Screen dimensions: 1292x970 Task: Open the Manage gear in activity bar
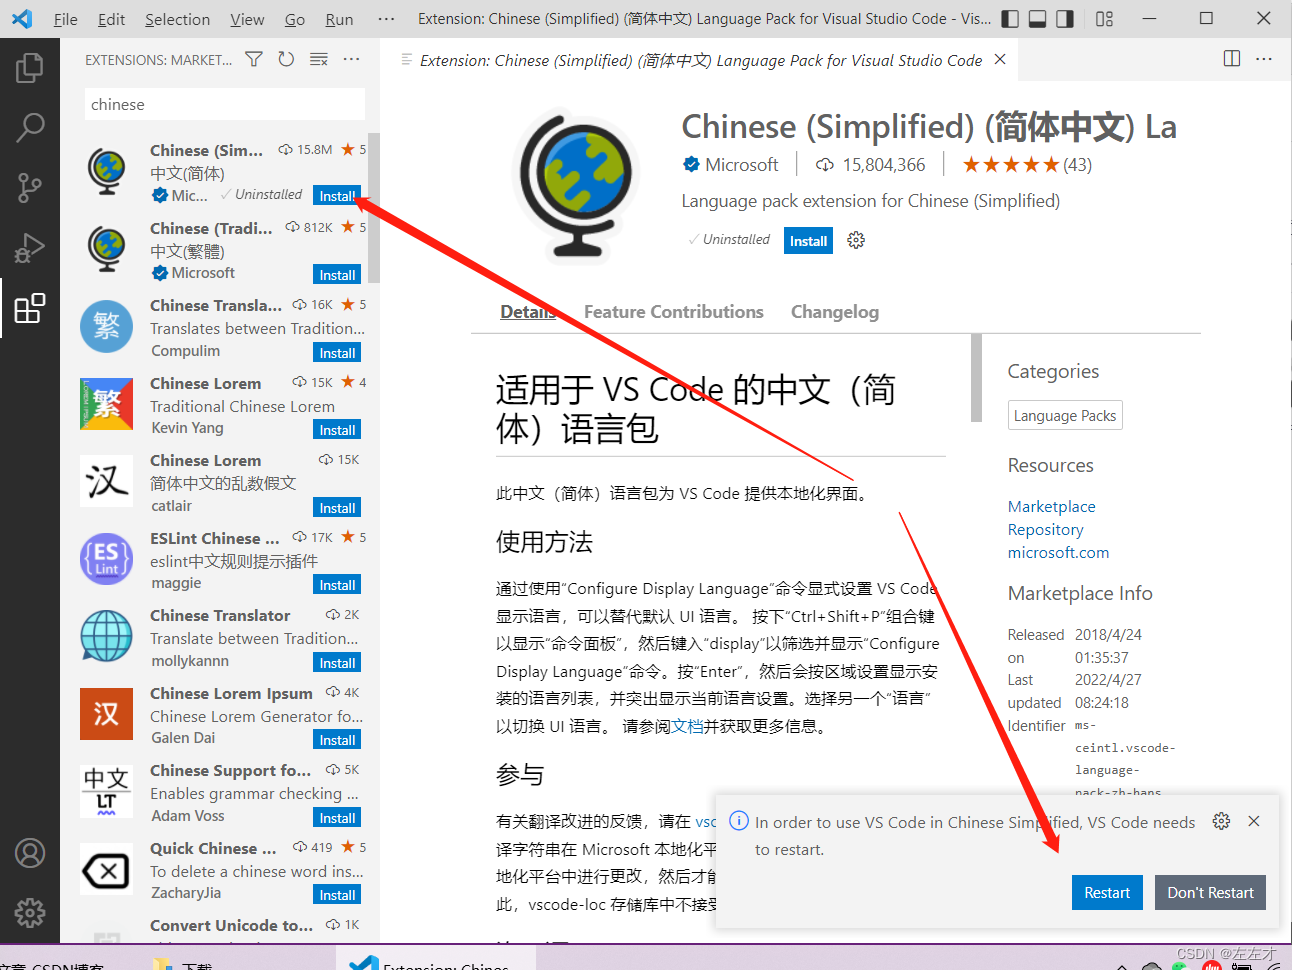click(x=30, y=912)
